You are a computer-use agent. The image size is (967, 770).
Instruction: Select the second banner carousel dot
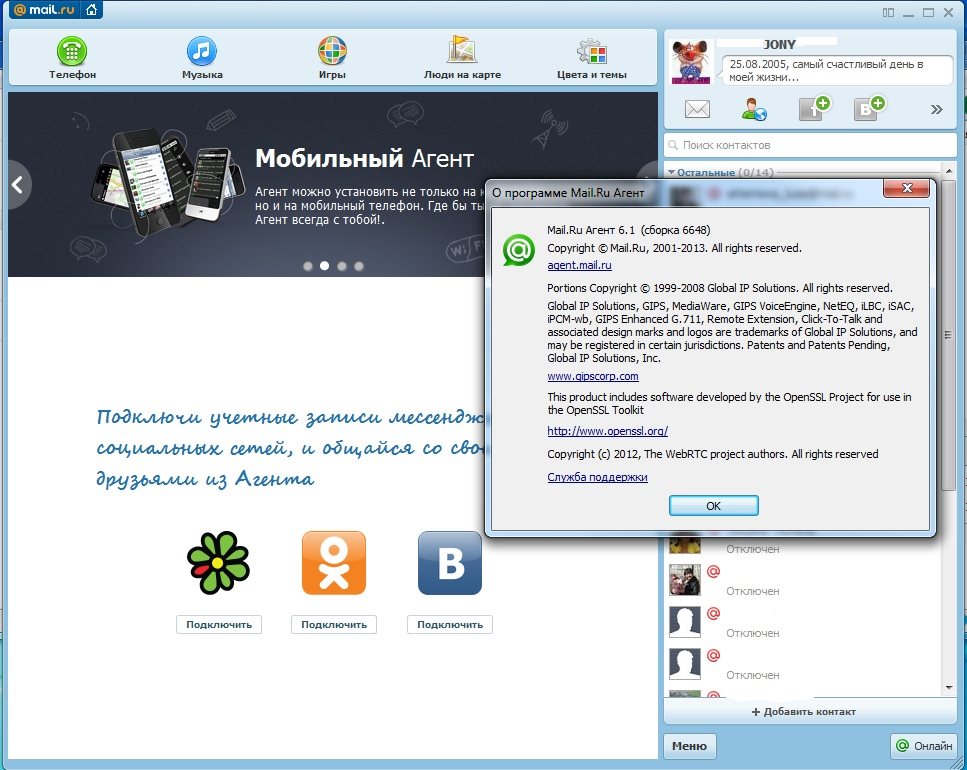(324, 266)
